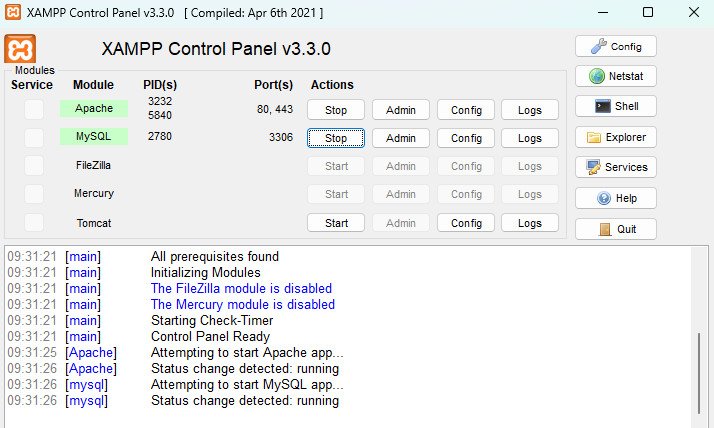The image size is (714, 428).
Task: Open Apache Config menu
Action: pos(466,110)
